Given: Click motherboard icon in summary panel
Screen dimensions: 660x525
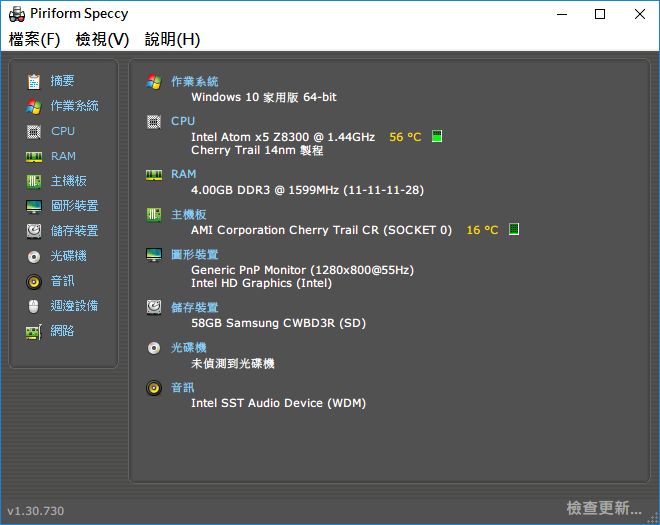Looking at the screenshot, I should tap(154, 215).
